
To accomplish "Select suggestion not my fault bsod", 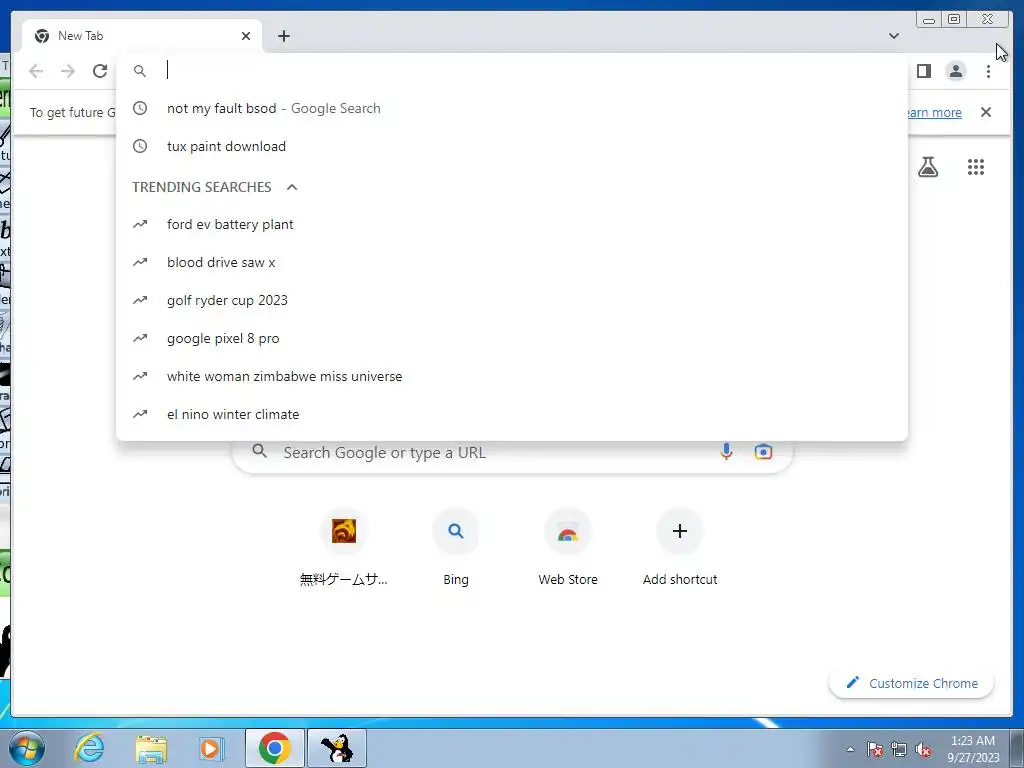I will (511, 108).
